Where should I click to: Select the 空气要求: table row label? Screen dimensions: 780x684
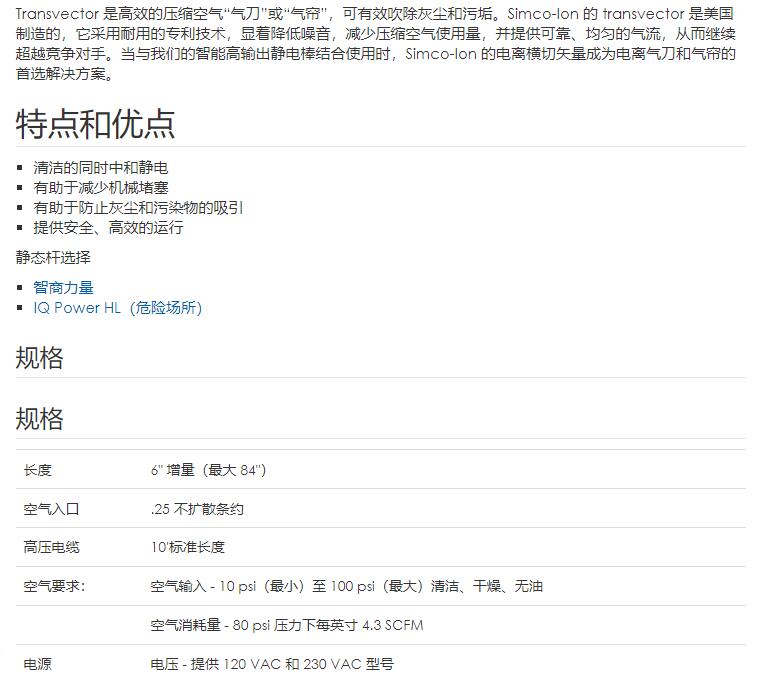(54, 586)
